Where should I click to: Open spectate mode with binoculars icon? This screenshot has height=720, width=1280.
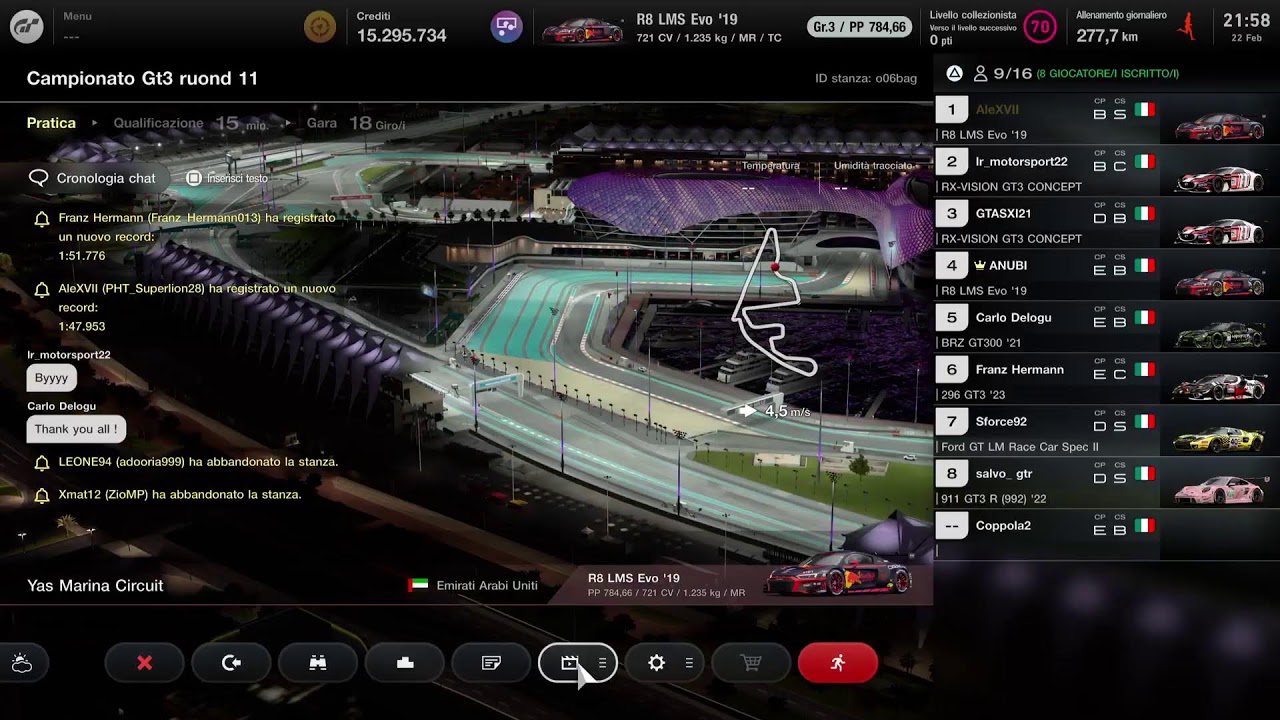(318, 663)
